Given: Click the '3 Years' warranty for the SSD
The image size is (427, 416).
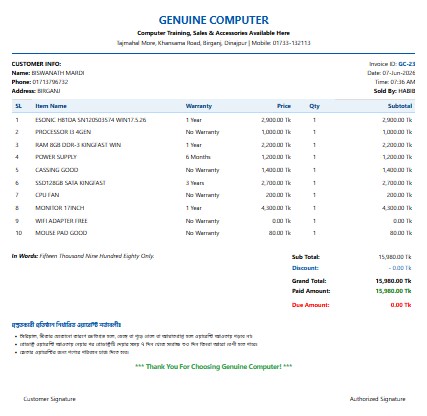Looking at the screenshot, I should [195, 183].
